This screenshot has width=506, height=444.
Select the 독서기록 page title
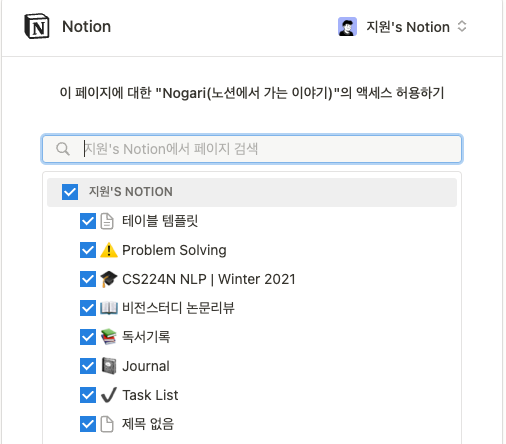(x=146, y=337)
